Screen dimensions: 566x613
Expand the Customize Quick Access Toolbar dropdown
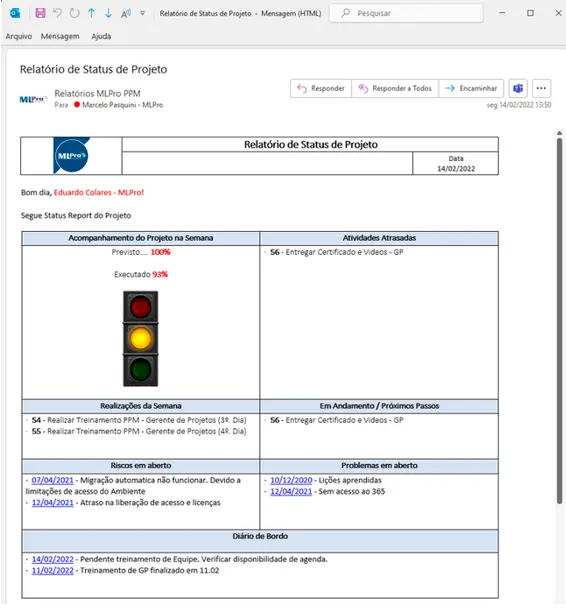(x=143, y=13)
